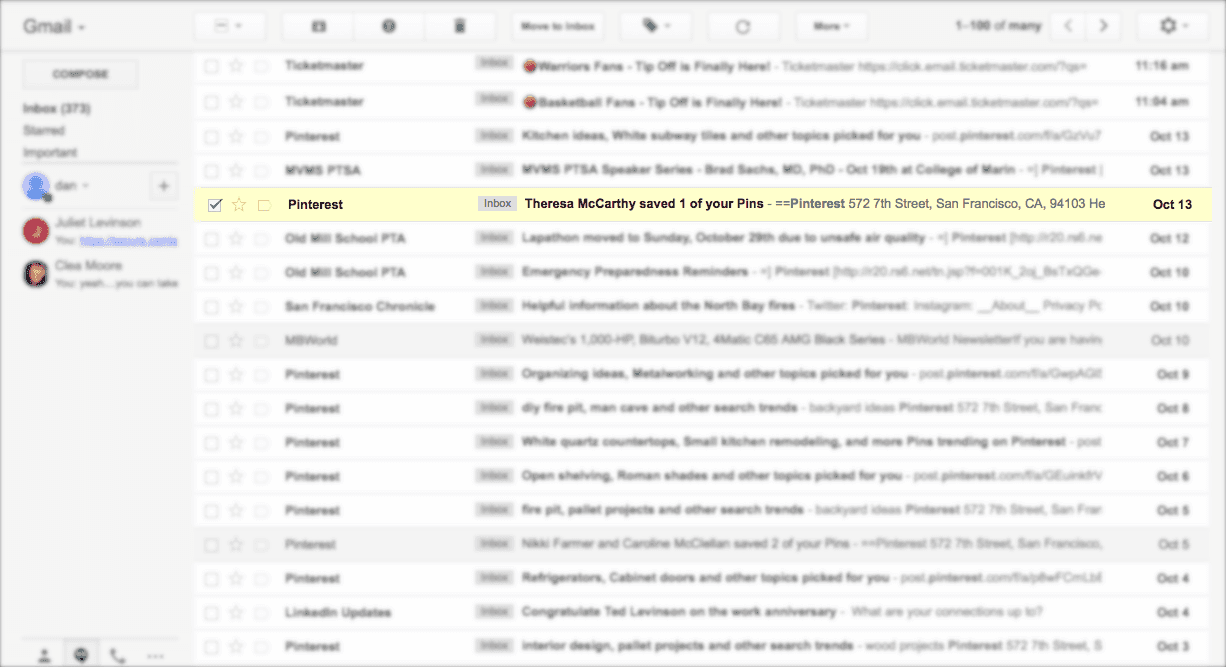Screen dimensions: 1226x667
Task: Open the Clea Moore conversation
Action: click(x=100, y=274)
